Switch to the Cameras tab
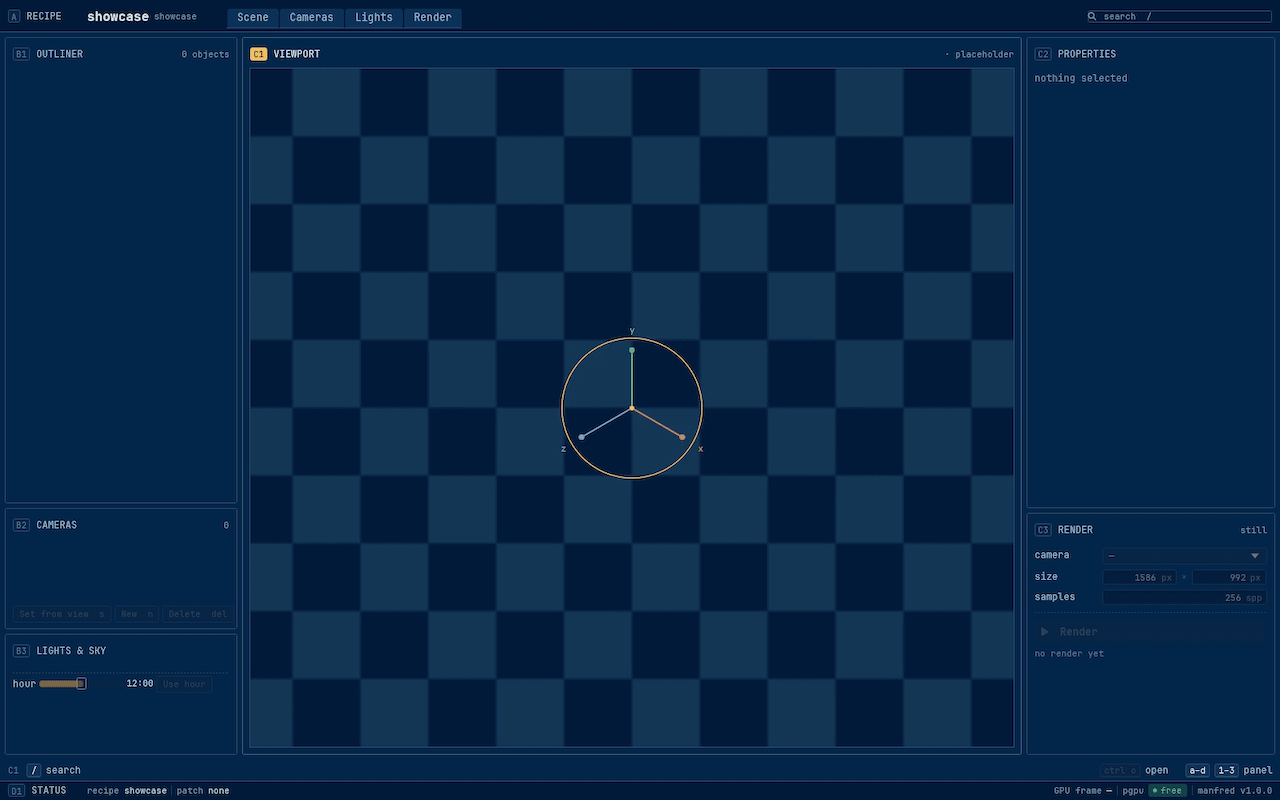This screenshot has height=800, width=1280. click(312, 17)
